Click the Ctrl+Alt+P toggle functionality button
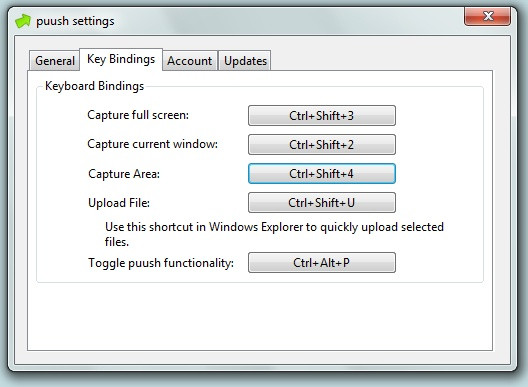528x387 pixels. pos(322,262)
